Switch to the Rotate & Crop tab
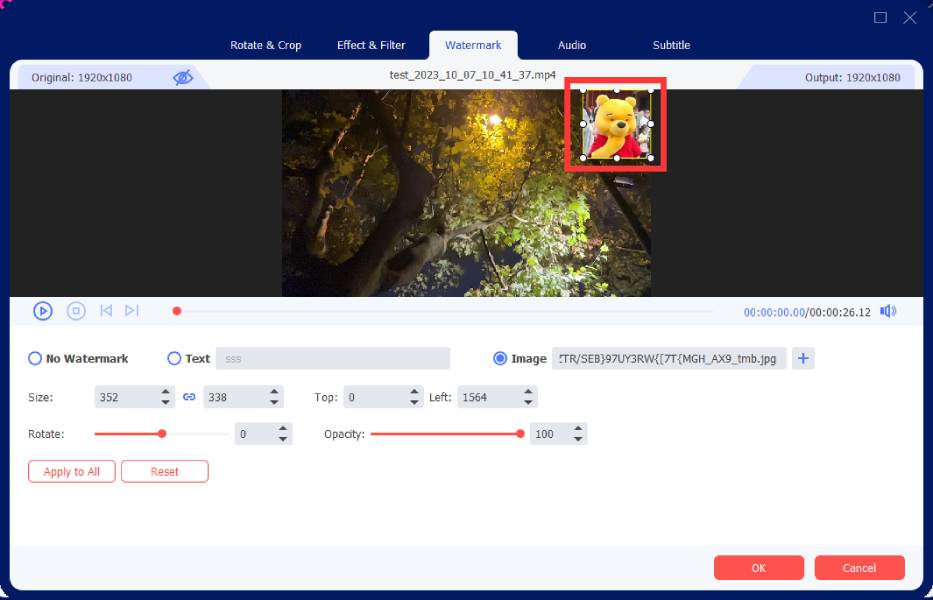 [265, 45]
